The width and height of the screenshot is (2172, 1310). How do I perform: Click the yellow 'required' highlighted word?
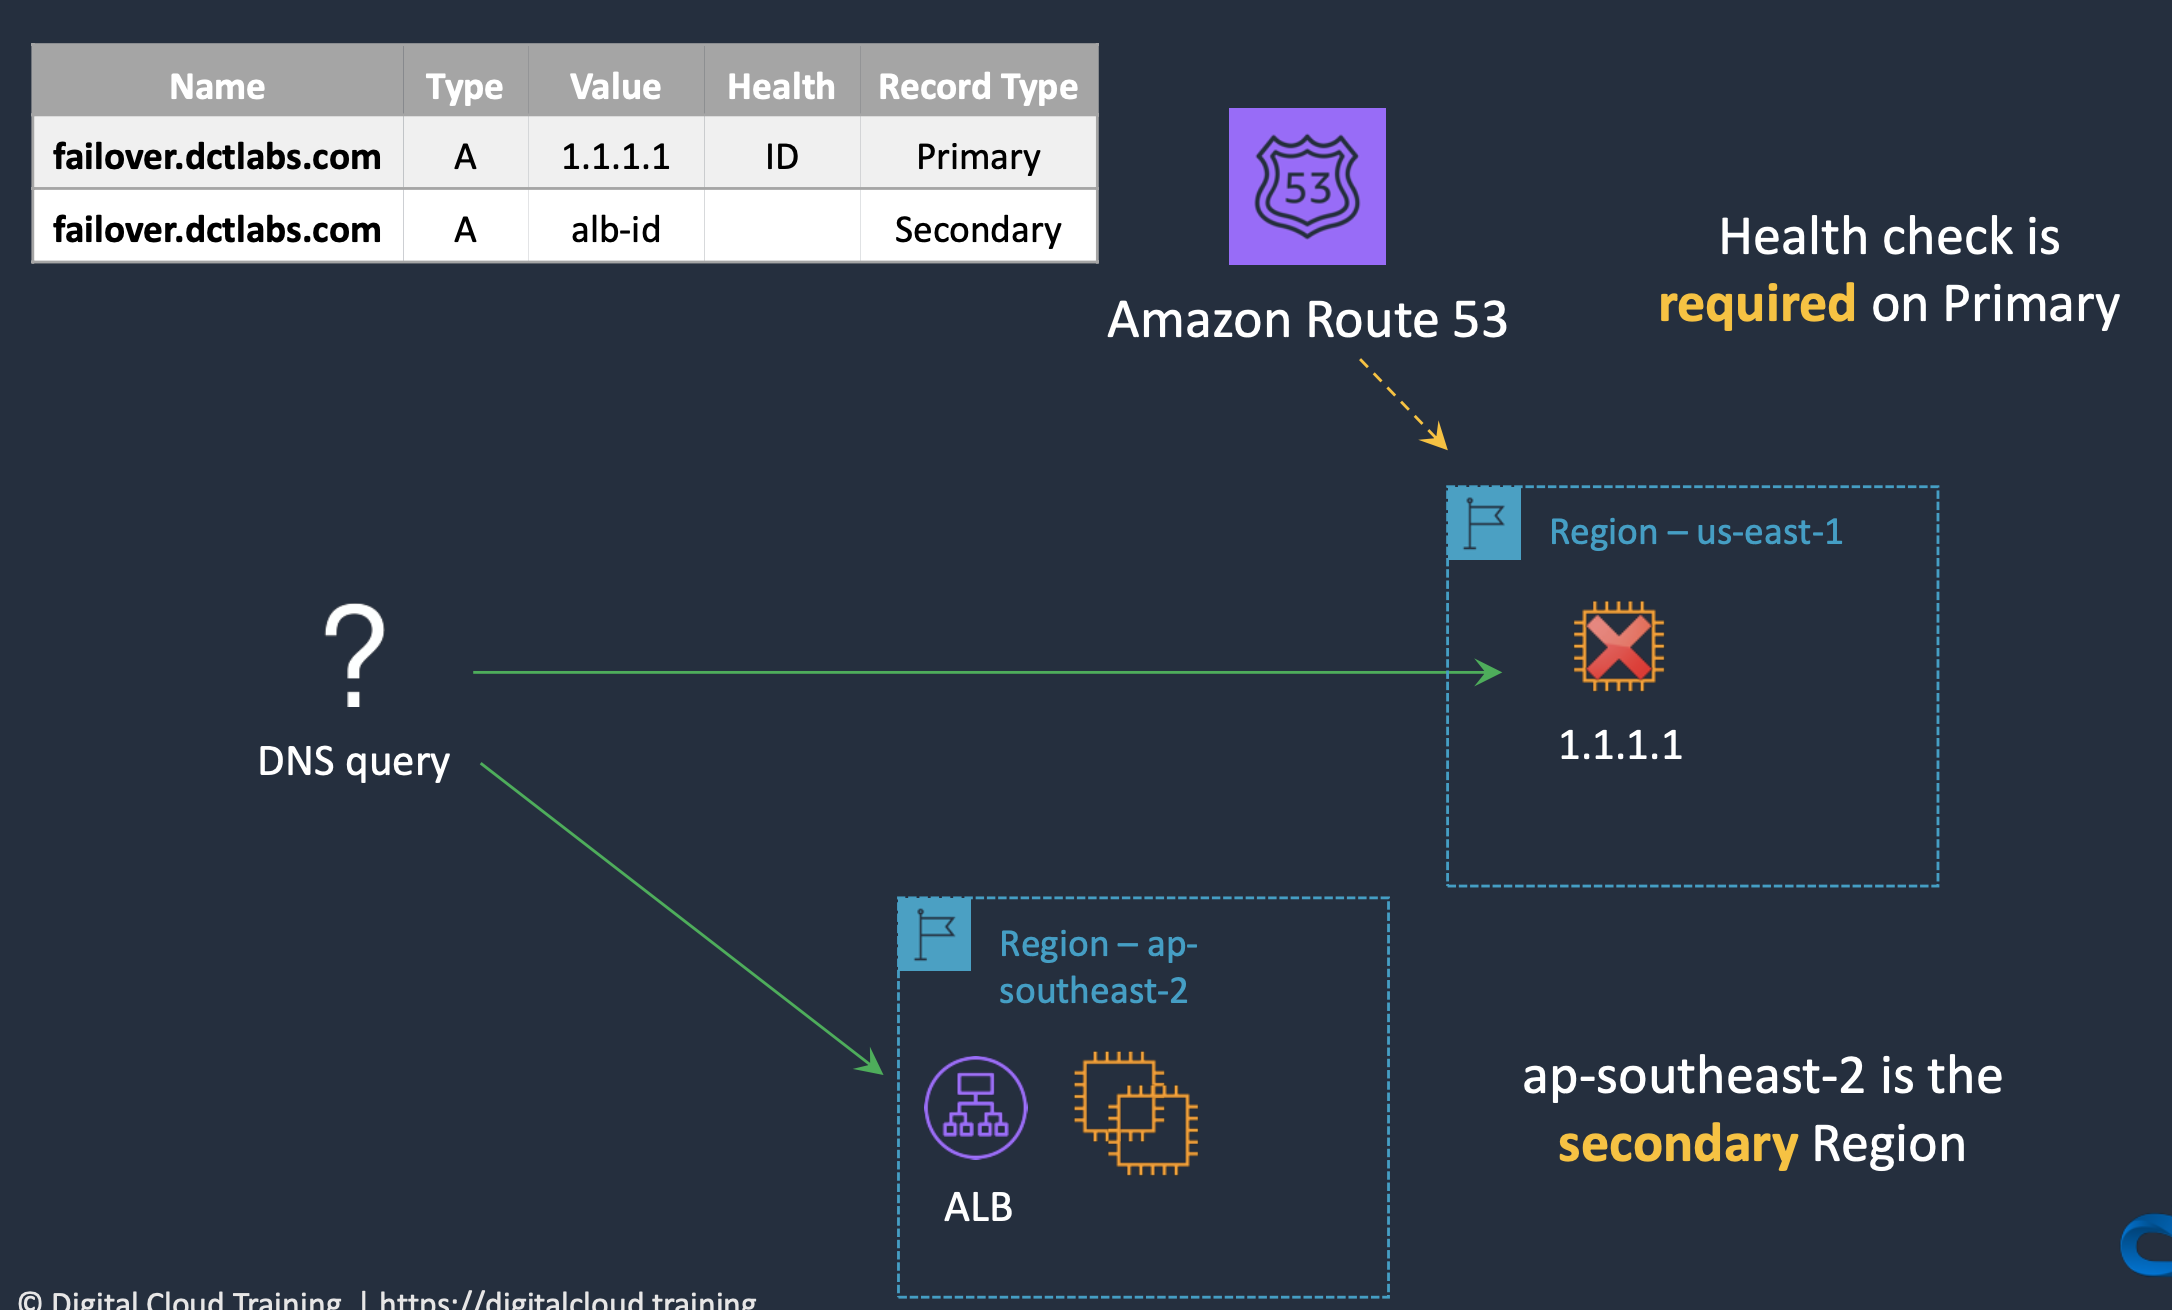pos(1756,303)
